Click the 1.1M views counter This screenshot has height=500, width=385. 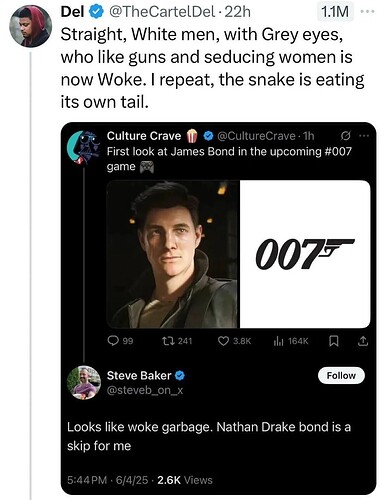coord(335,12)
